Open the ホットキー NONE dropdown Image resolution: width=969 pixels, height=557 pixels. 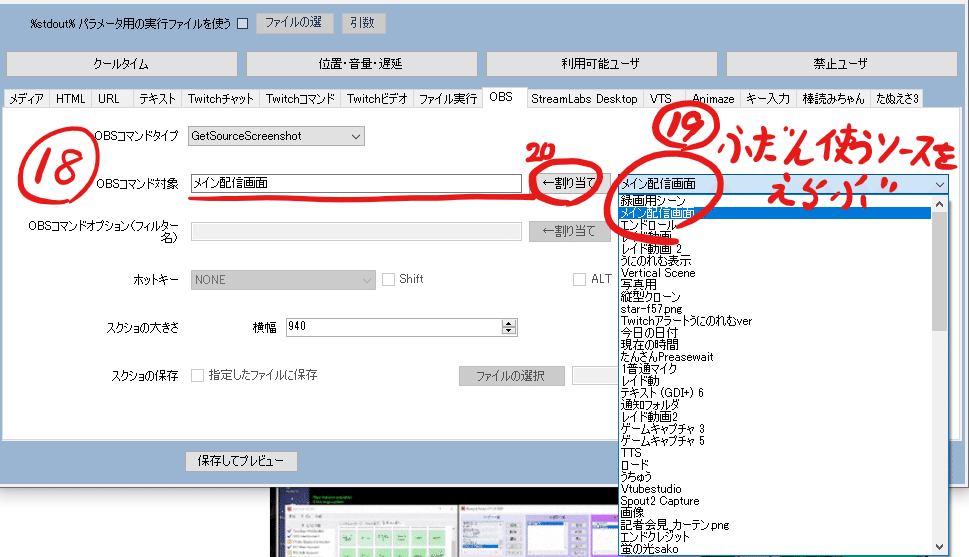point(283,279)
